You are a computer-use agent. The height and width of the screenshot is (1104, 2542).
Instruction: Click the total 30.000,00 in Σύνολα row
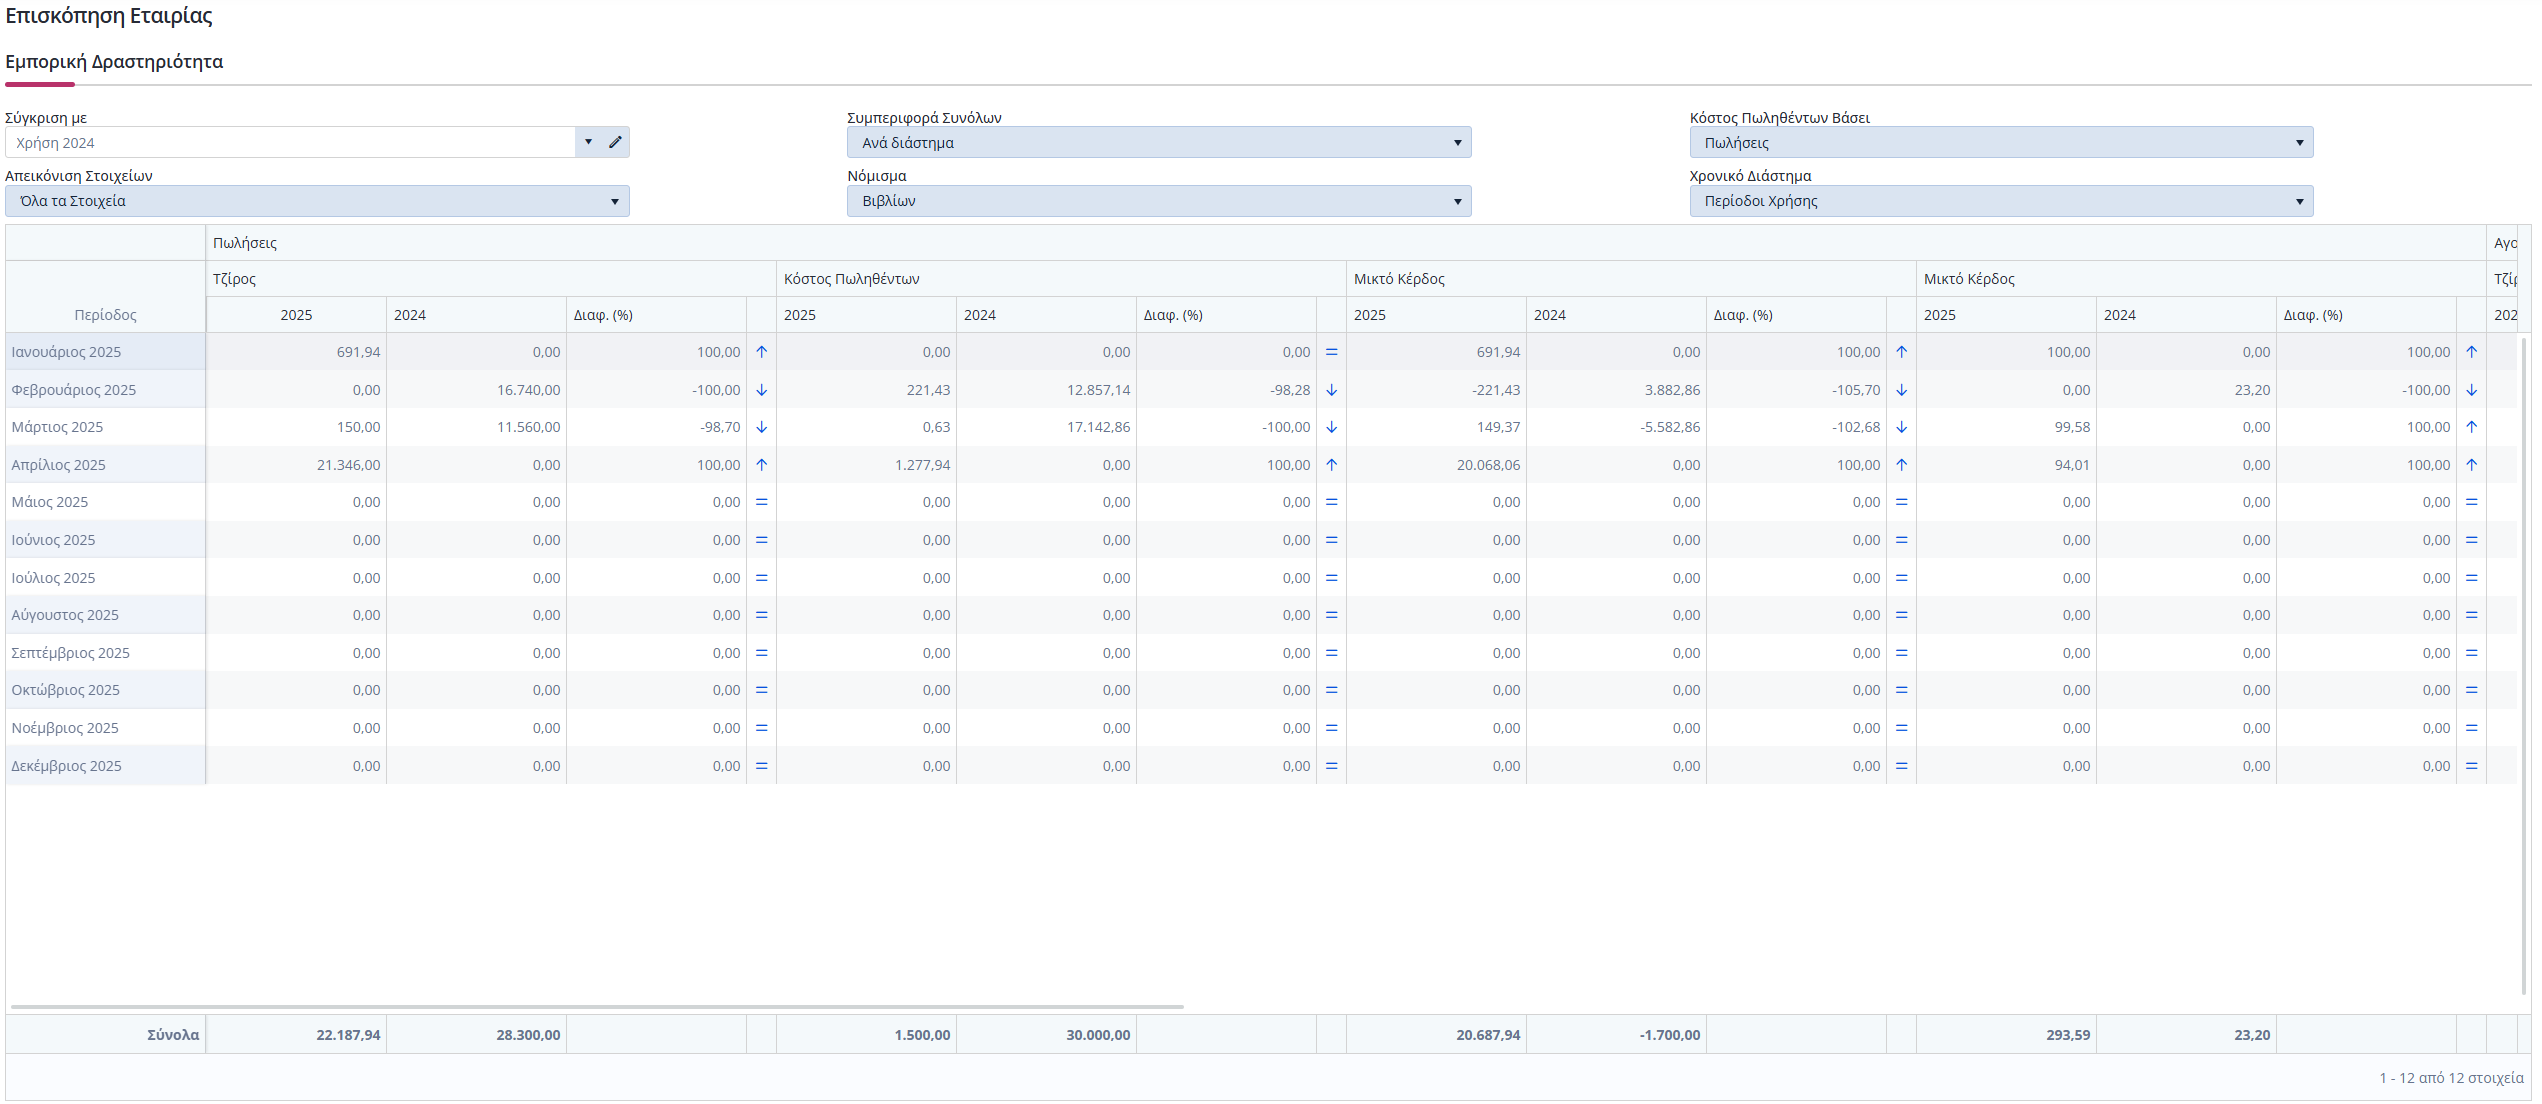coord(1098,1035)
